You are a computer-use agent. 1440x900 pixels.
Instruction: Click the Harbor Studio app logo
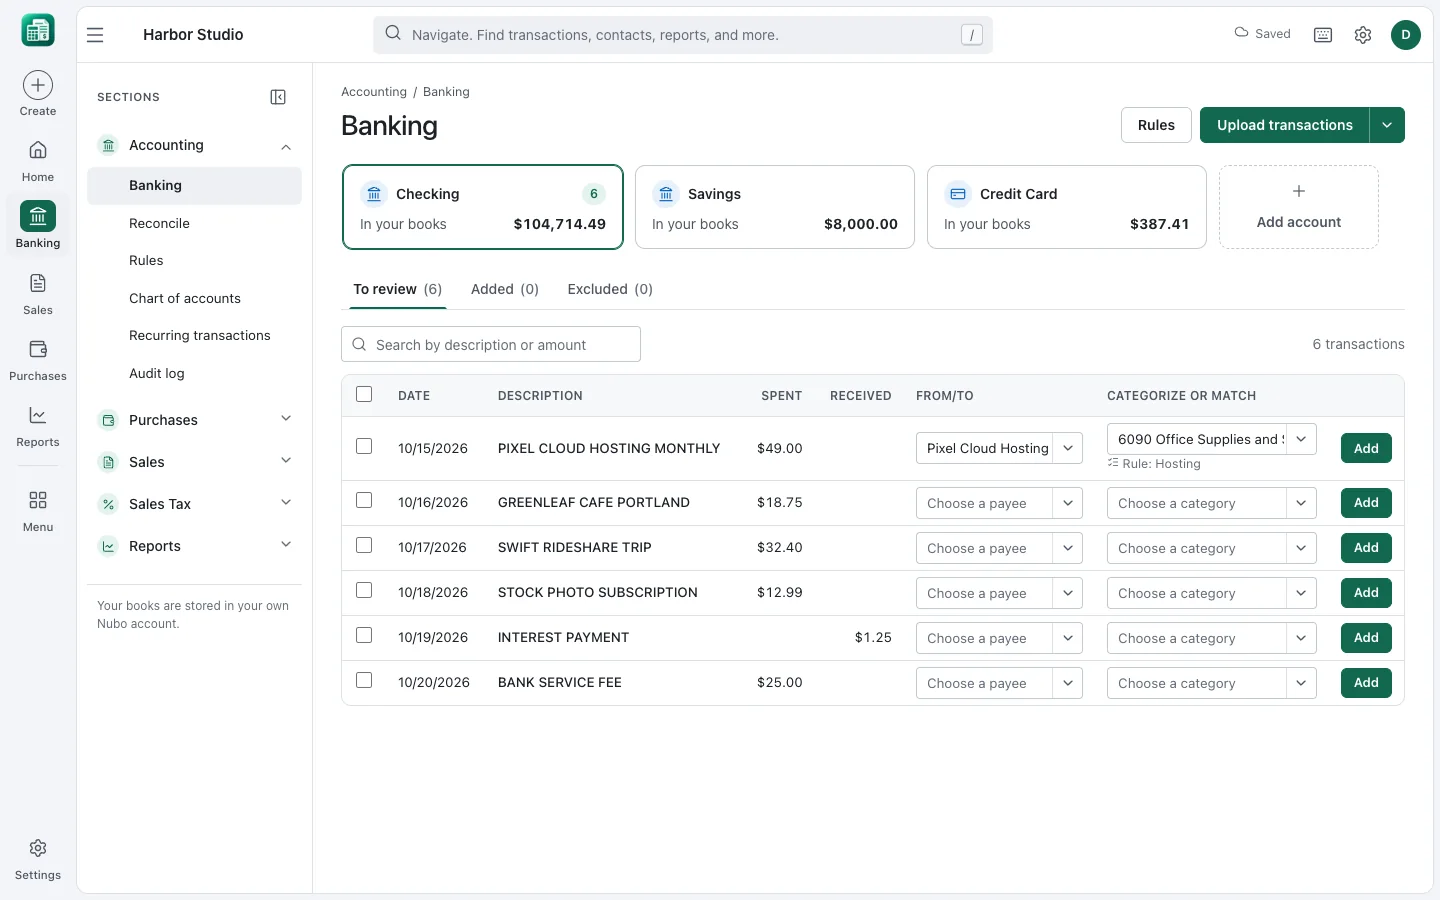(38, 31)
